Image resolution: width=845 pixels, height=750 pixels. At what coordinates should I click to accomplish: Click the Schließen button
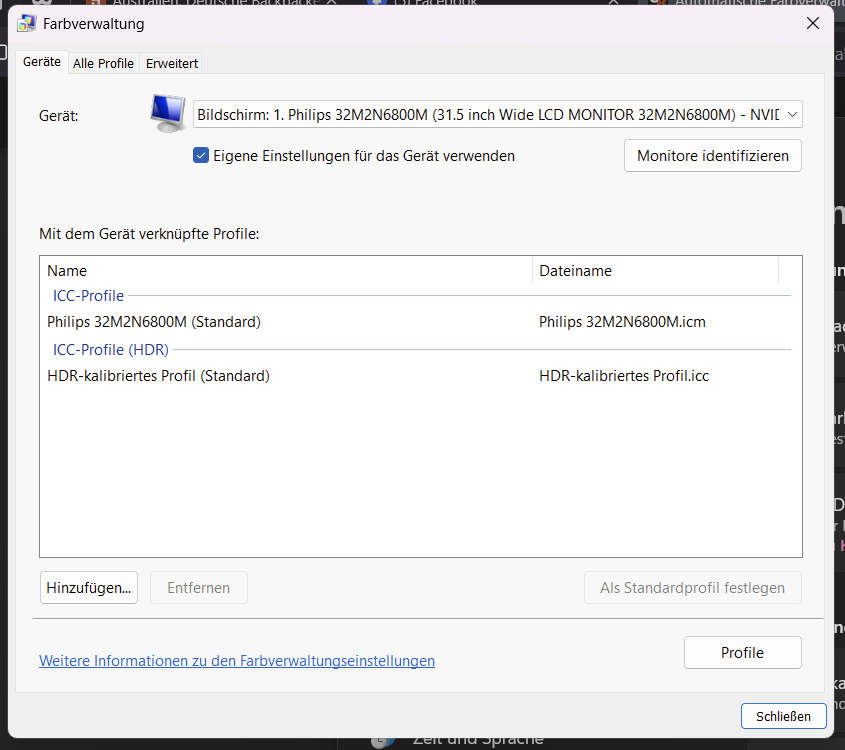click(783, 716)
